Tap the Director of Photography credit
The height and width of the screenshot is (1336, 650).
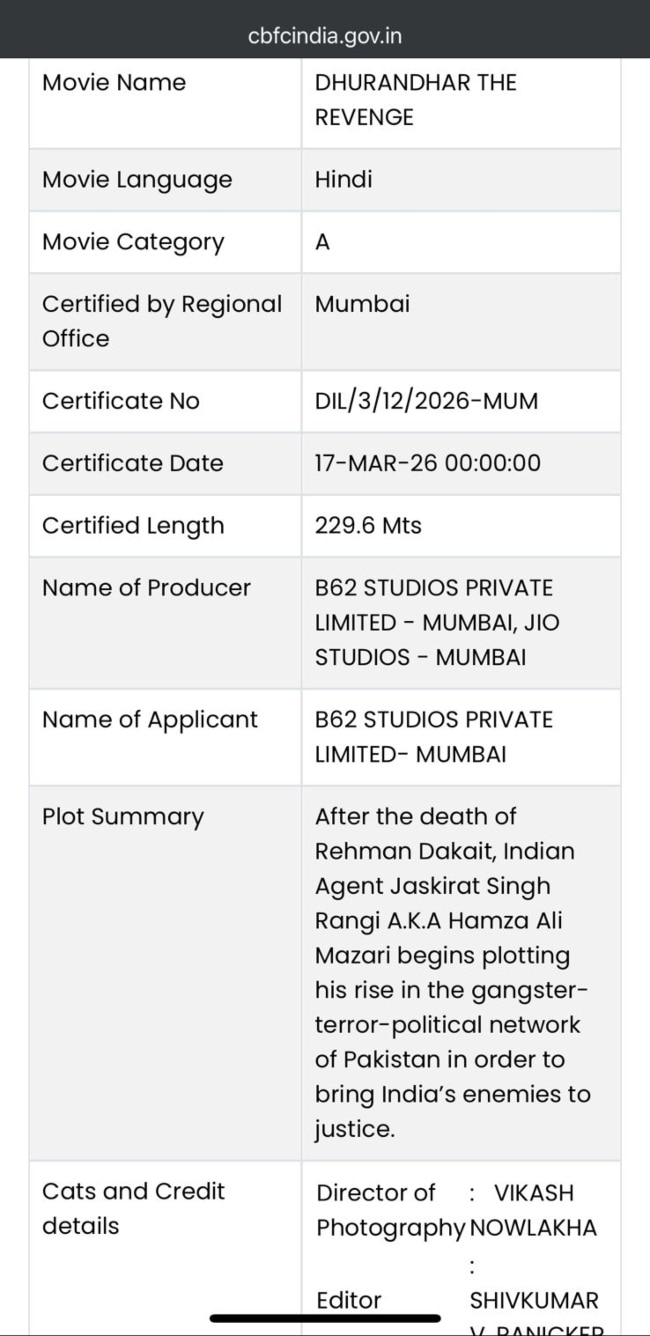[390, 1209]
